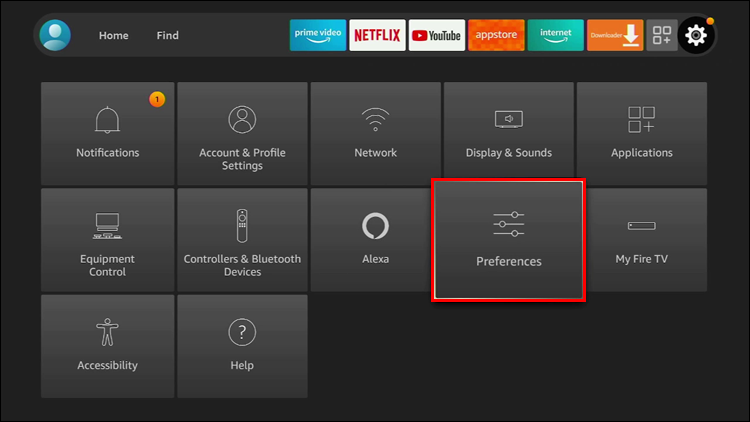
Task: Open the Find tab
Action: 167,35
